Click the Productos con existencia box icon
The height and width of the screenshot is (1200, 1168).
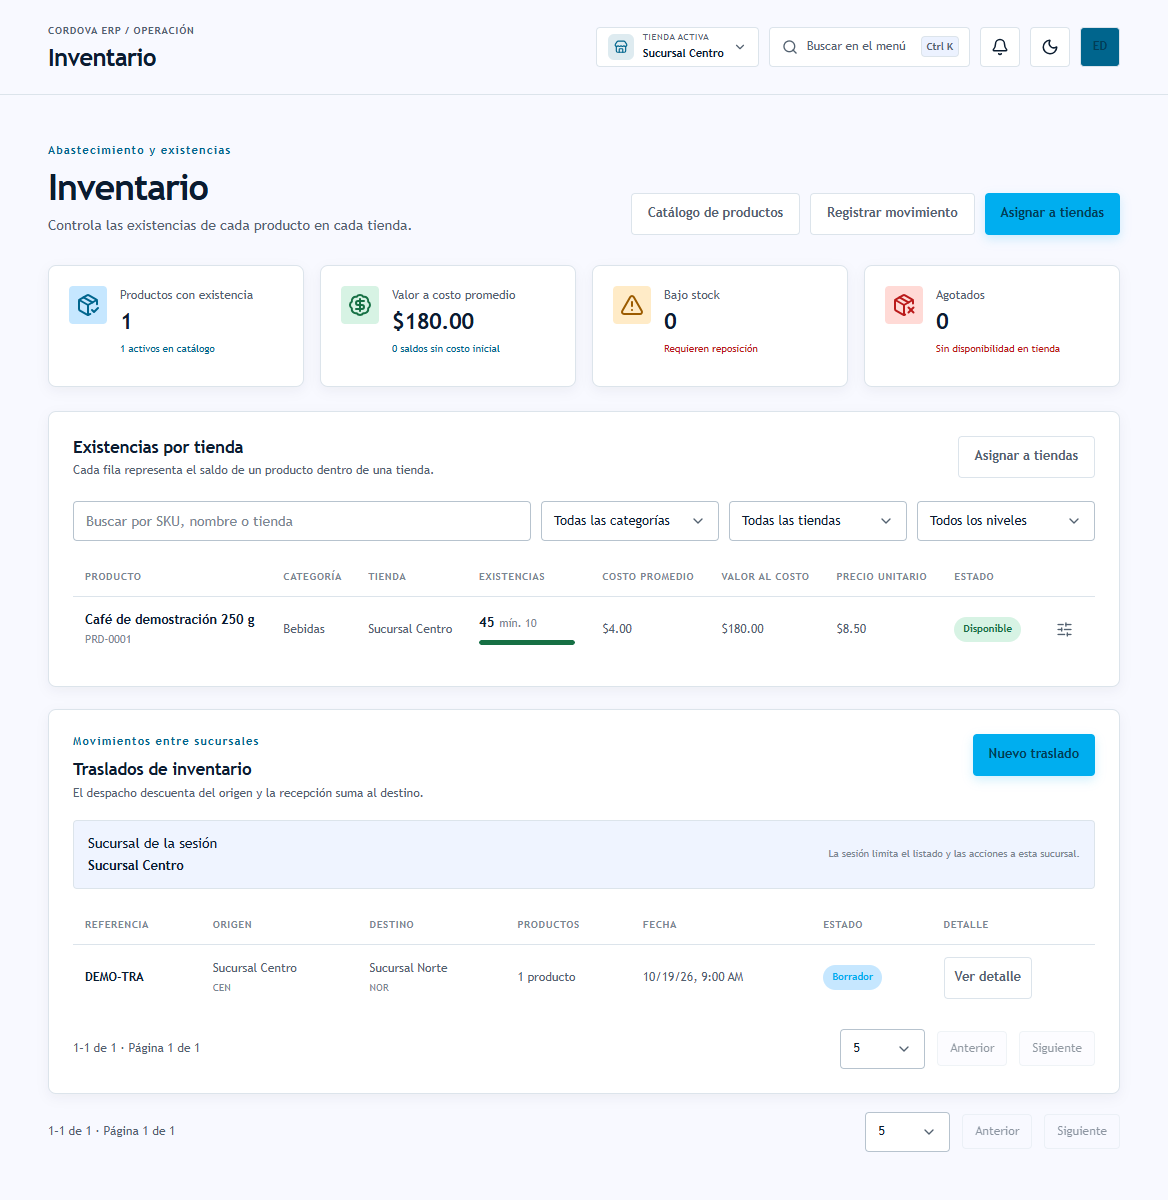[x=88, y=305]
